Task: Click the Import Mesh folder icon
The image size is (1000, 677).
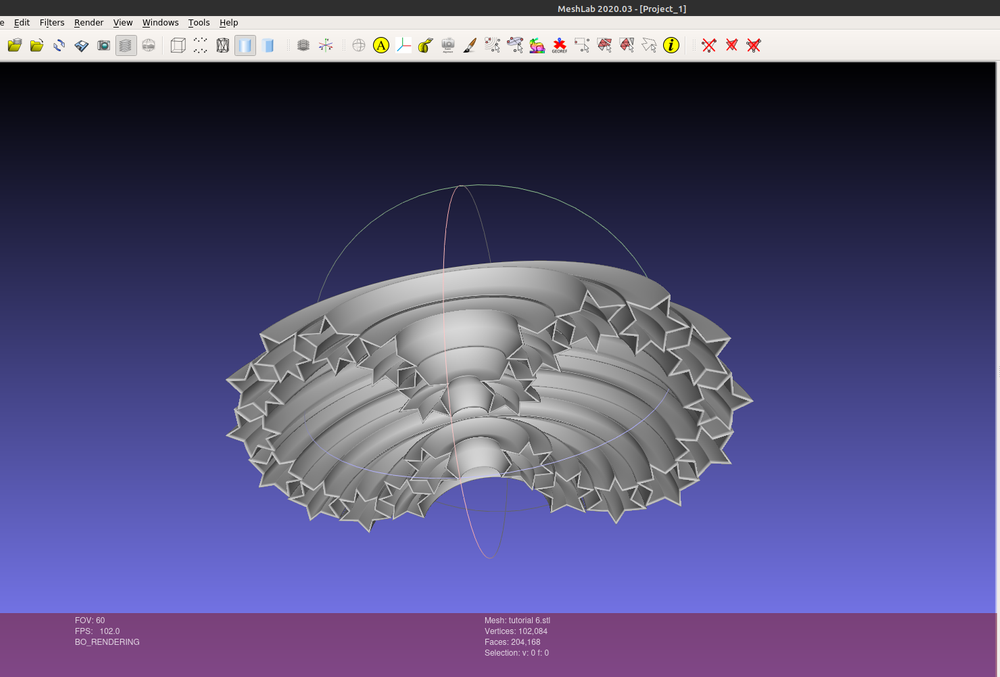Action: click(37, 45)
